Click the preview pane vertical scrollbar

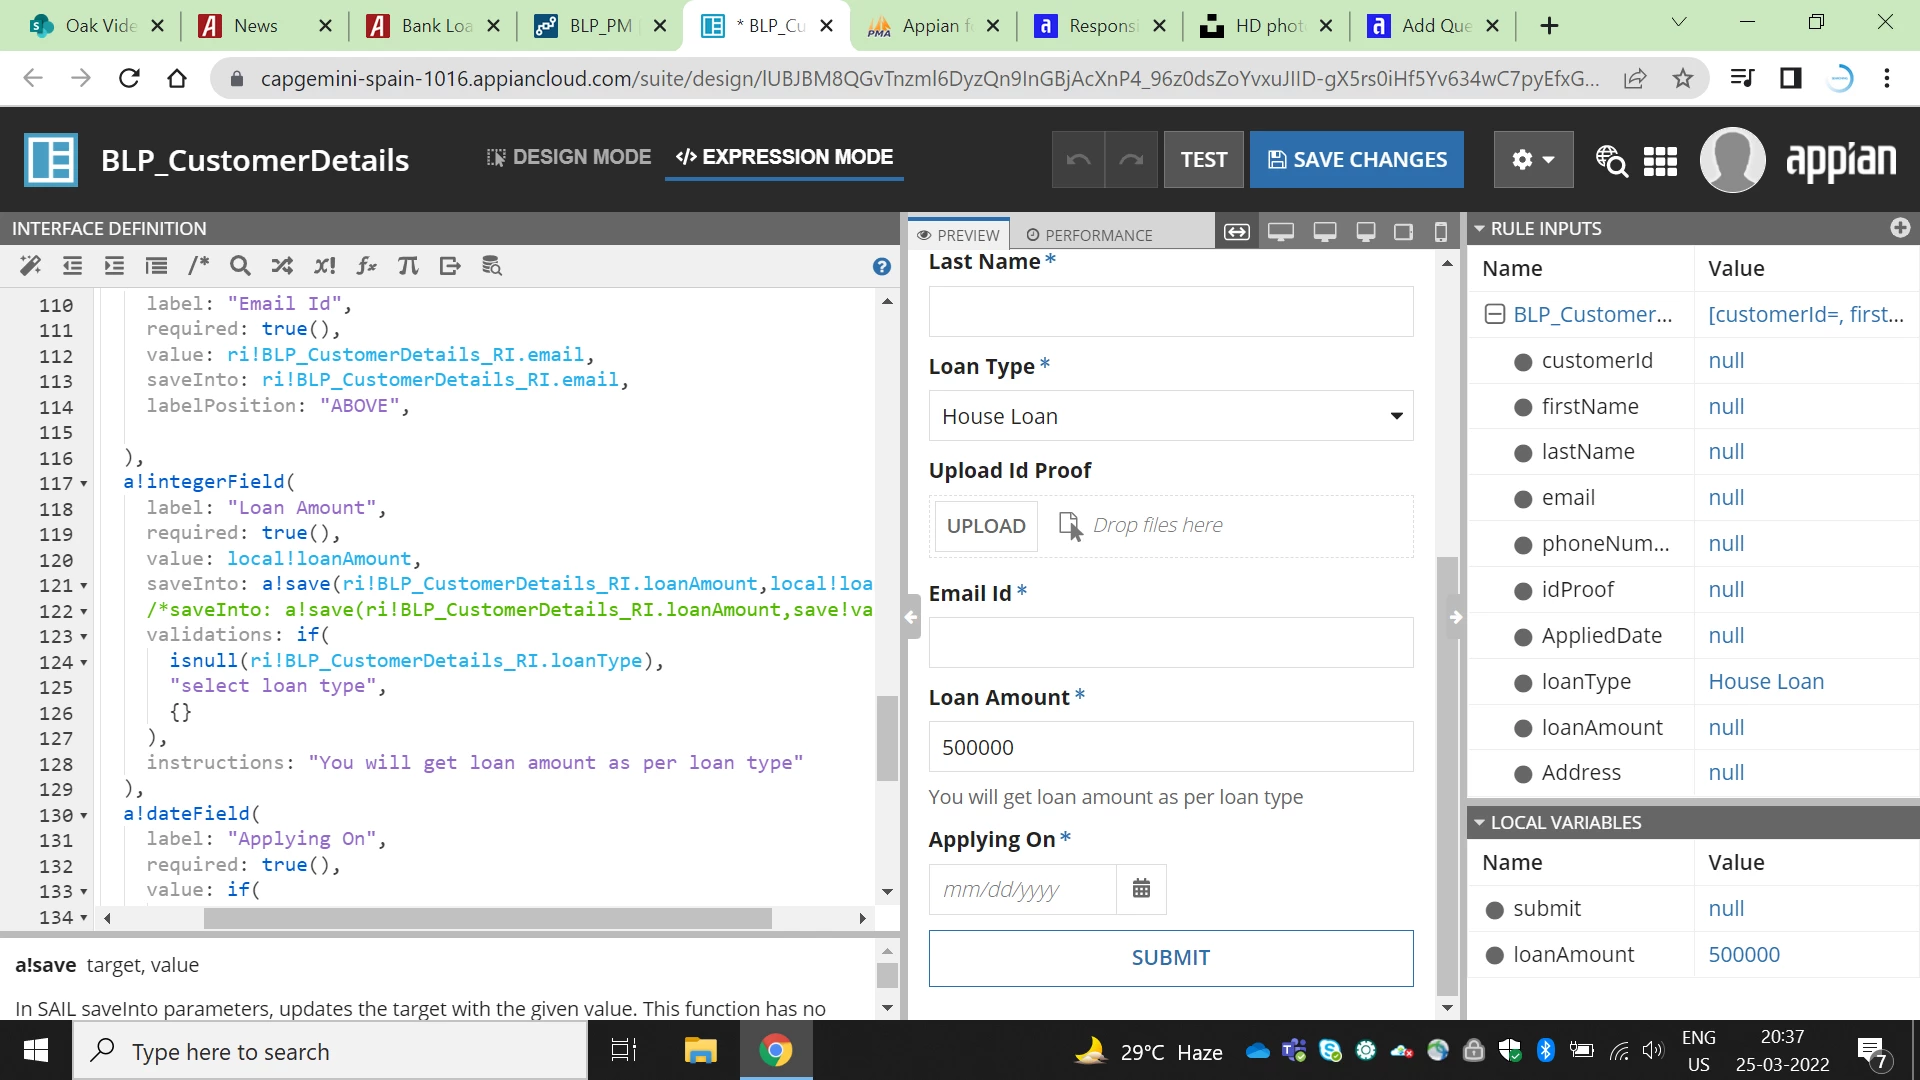[x=1447, y=775]
